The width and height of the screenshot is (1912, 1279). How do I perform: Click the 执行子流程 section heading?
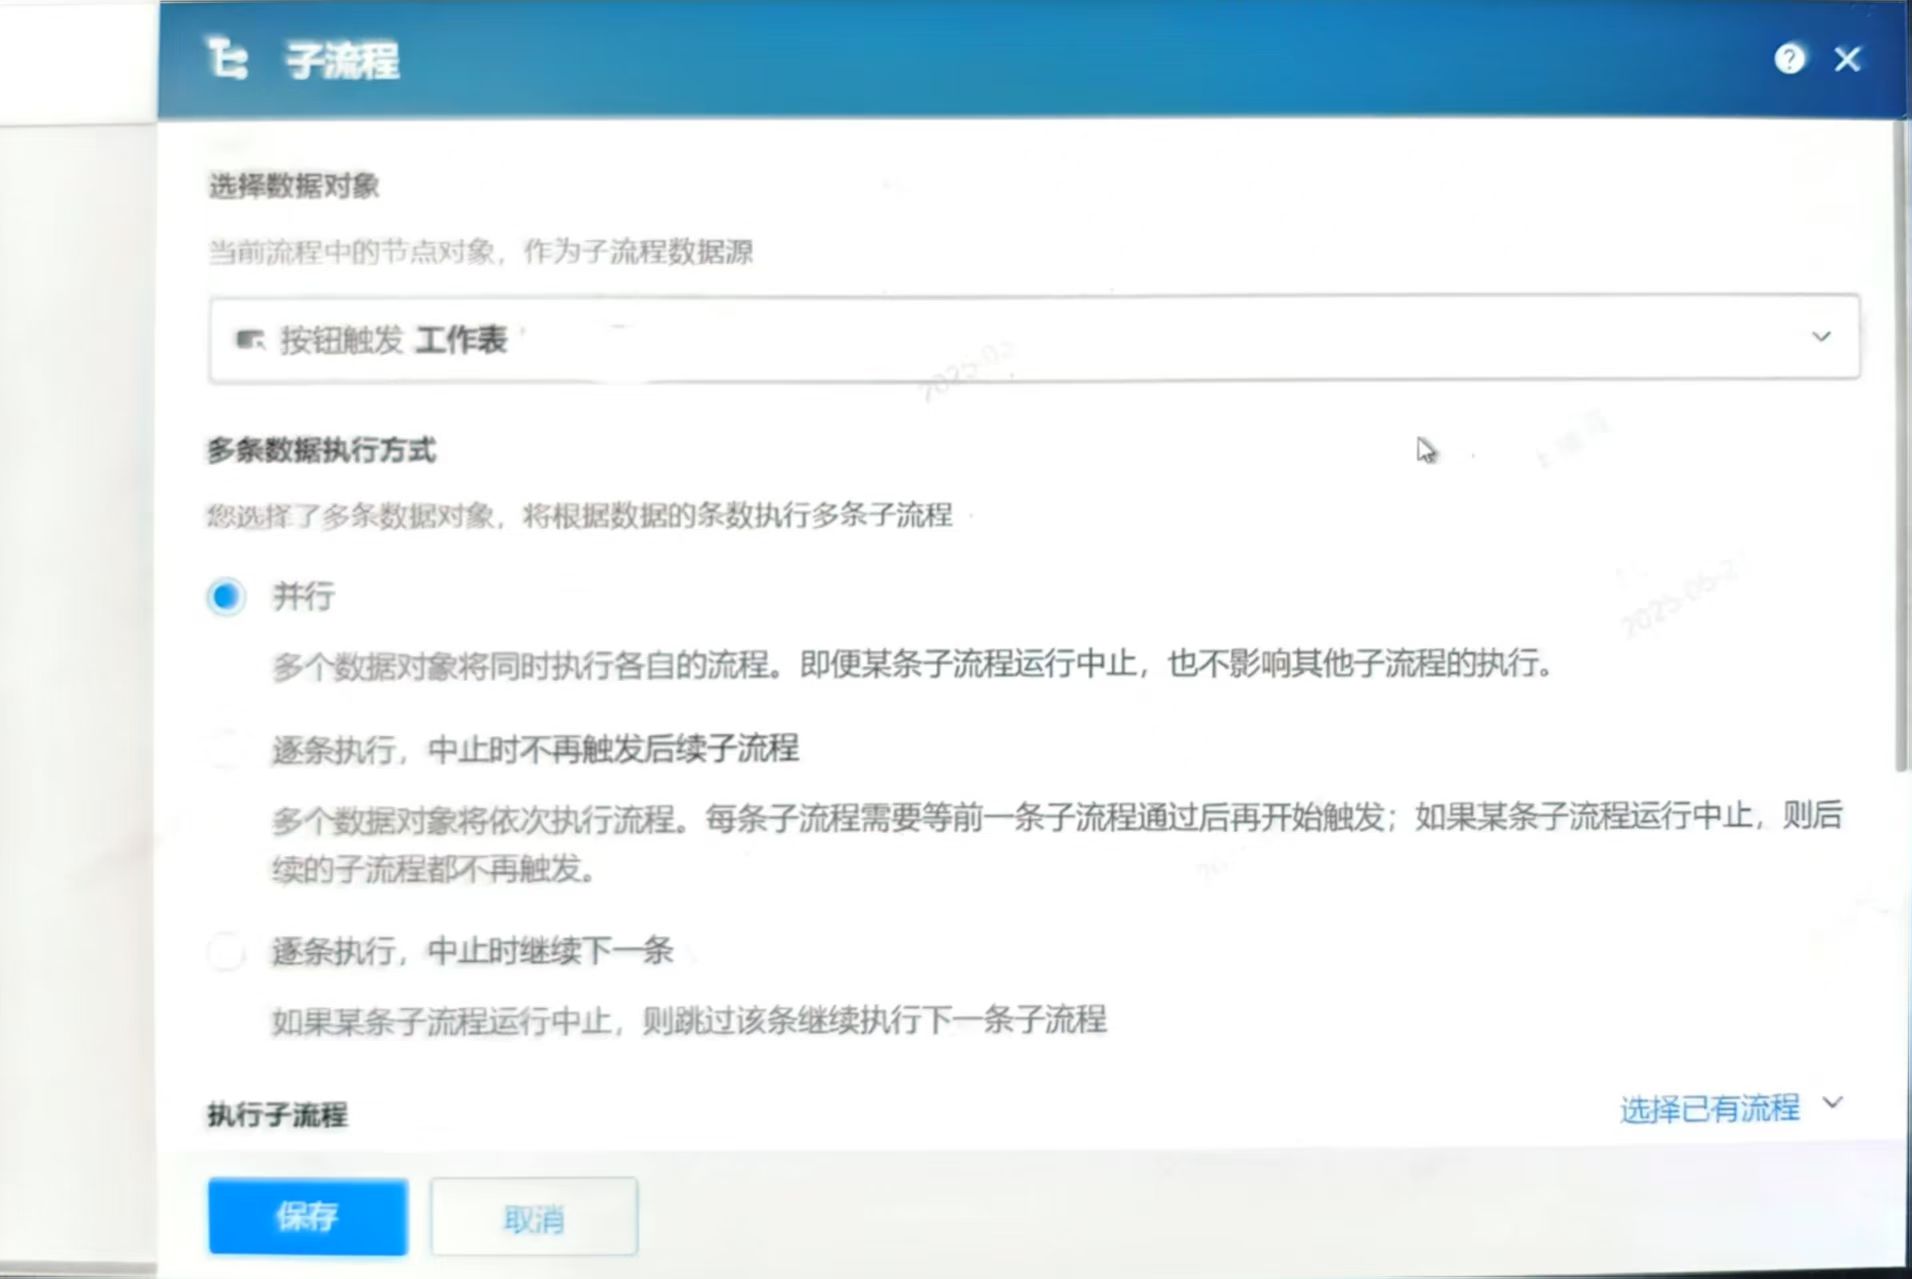[x=277, y=1115]
